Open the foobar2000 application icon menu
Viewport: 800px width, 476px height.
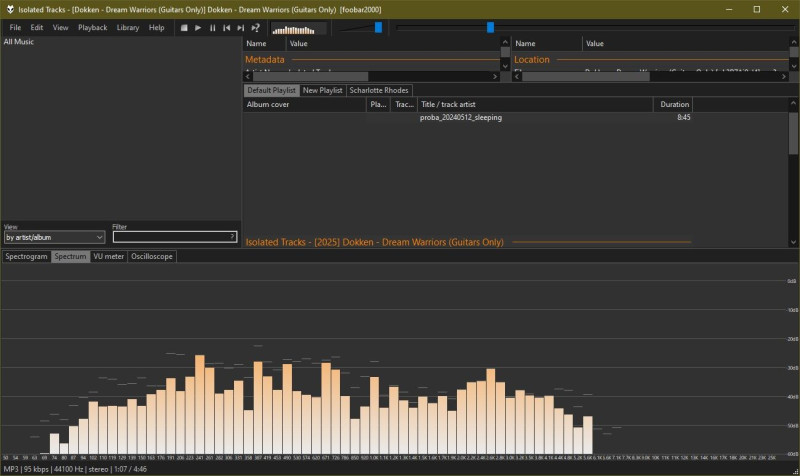tap(10, 9)
